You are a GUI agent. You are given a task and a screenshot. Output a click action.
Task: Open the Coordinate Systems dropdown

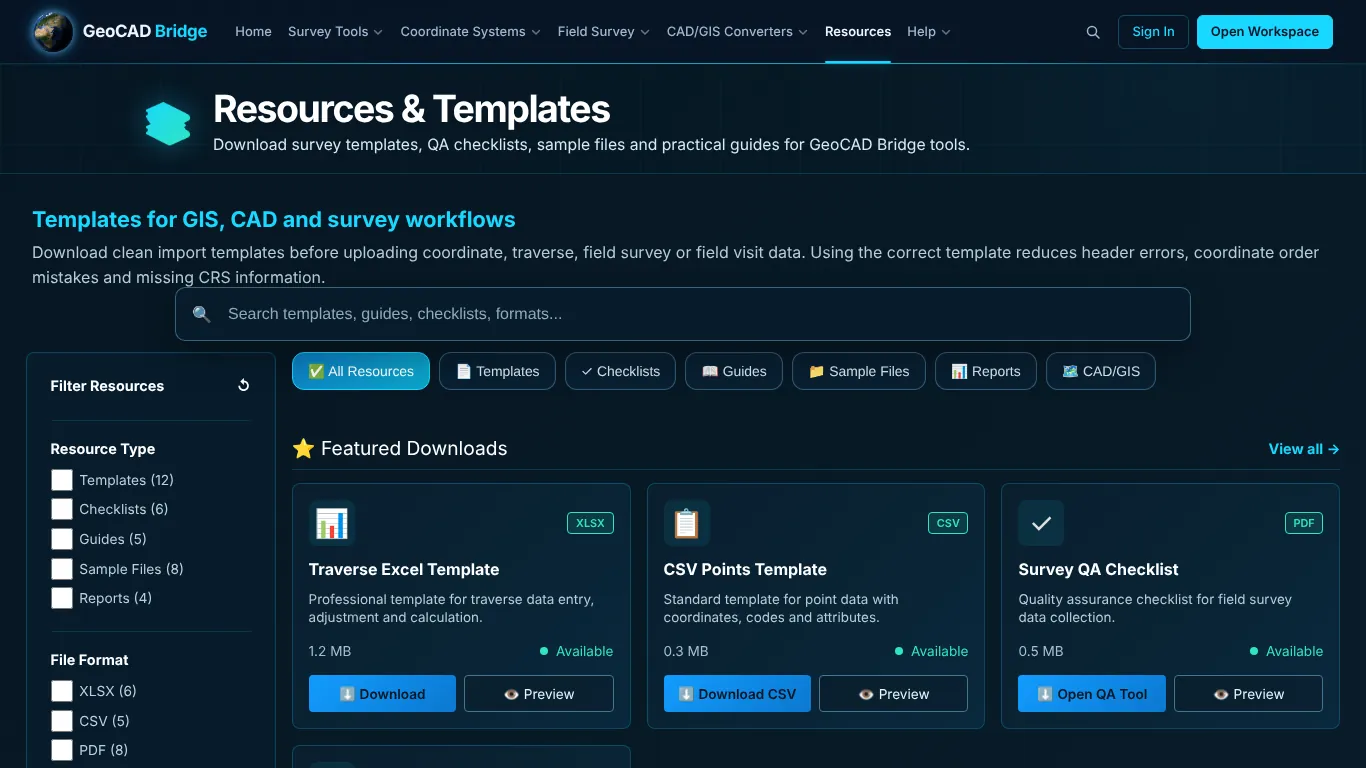tap(470, 32)
